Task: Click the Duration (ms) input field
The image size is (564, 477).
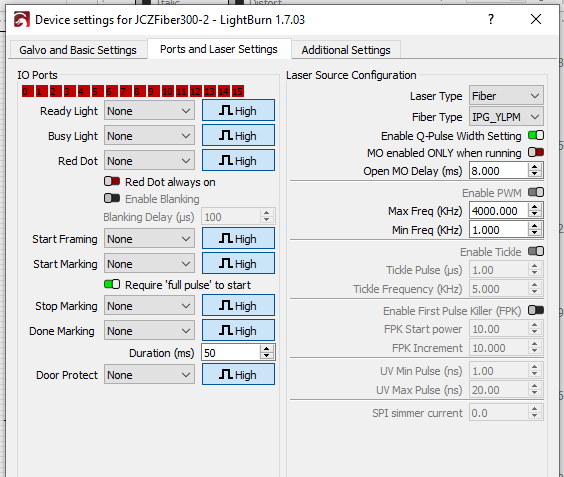Action: click(231, 353)
